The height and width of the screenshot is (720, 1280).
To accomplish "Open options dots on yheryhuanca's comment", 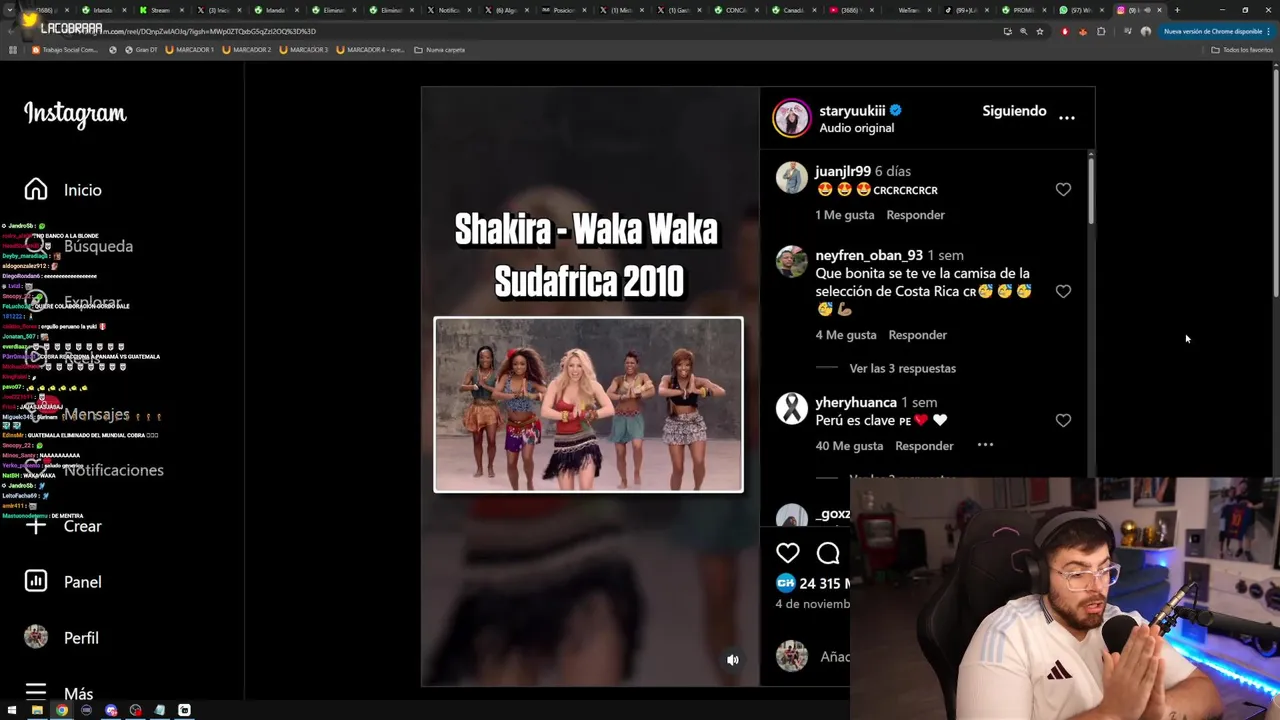I will 985,445.
